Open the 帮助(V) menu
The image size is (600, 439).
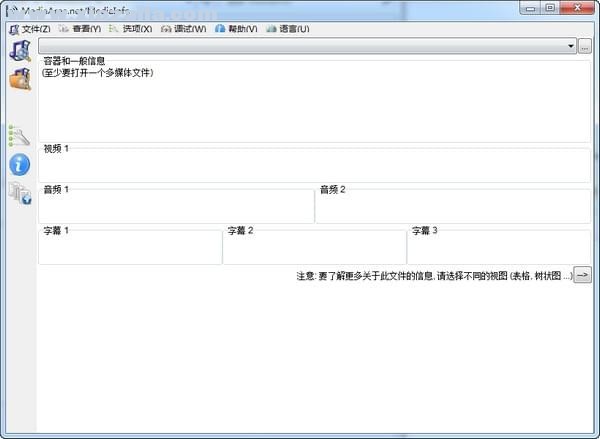(236, 29)
